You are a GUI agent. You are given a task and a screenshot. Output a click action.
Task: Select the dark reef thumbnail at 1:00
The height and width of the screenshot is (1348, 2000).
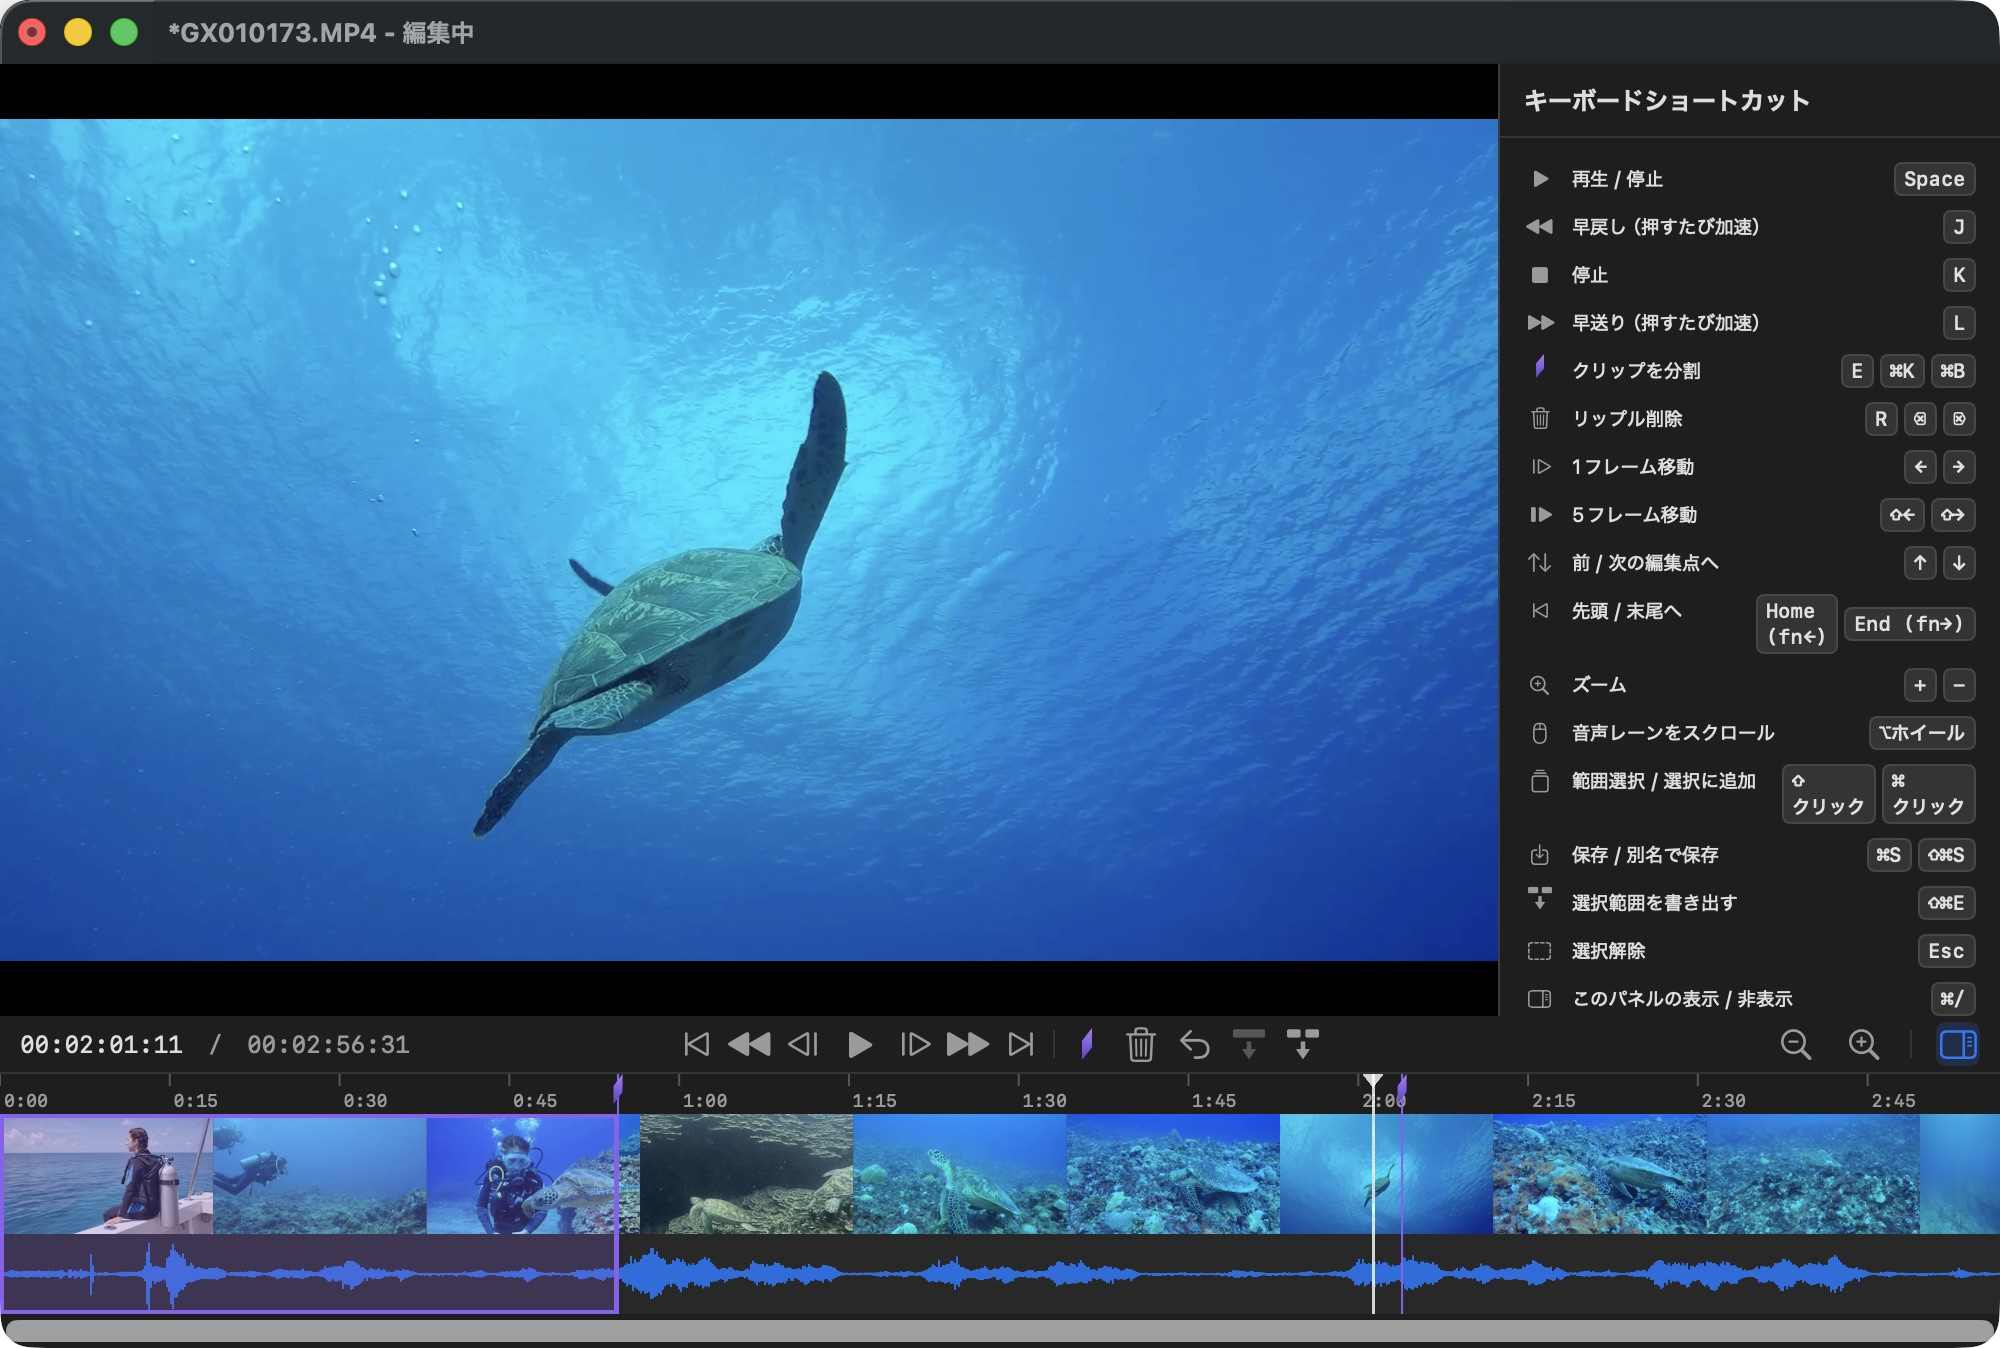coord(746,1175)
